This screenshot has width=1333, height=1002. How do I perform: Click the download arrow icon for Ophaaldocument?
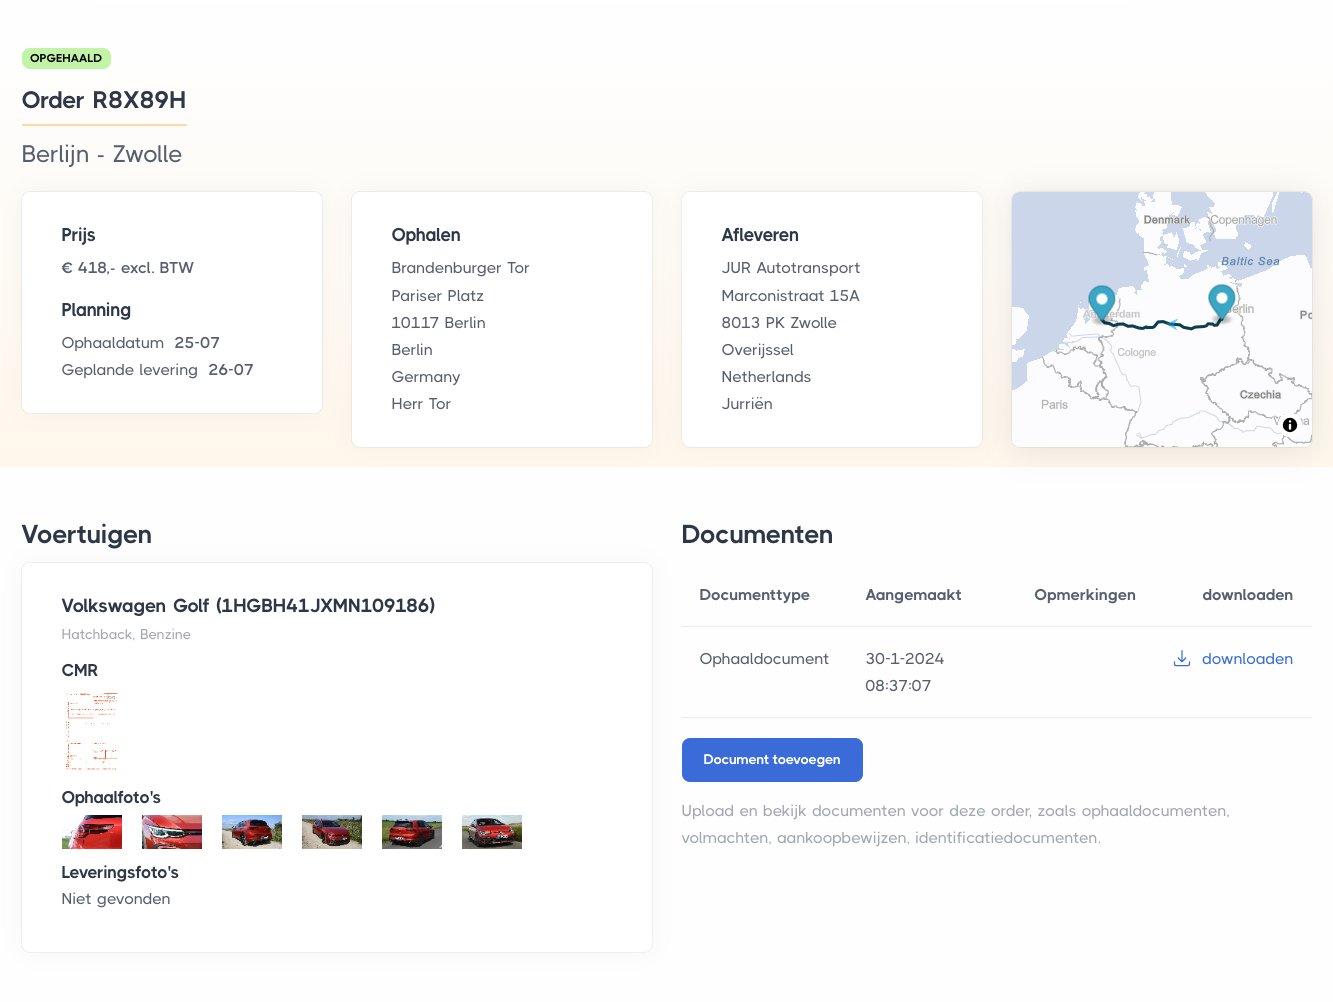point(1181,659)
